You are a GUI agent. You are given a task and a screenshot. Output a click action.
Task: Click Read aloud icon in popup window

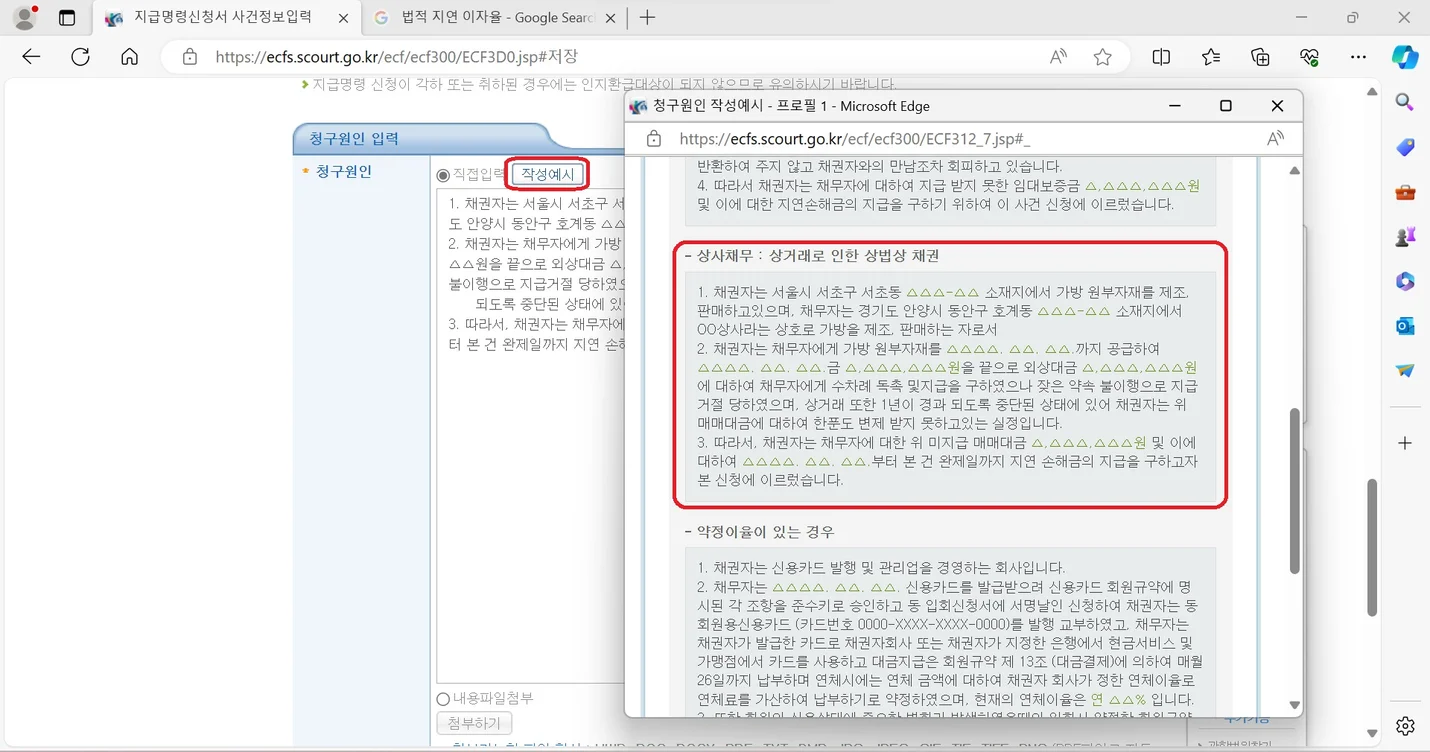[x=1275, y=139]
